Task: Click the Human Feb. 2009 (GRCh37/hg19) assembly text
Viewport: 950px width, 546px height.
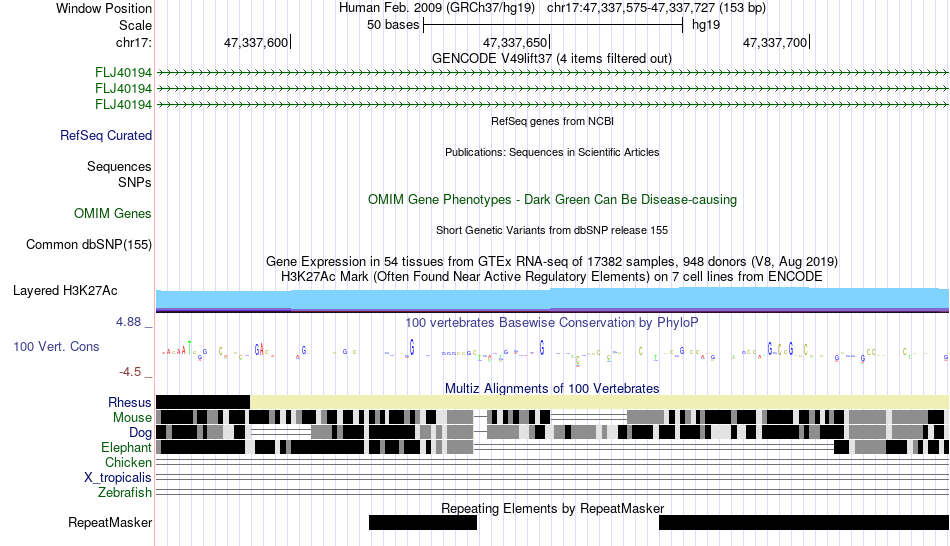Action: coord(437,8)
